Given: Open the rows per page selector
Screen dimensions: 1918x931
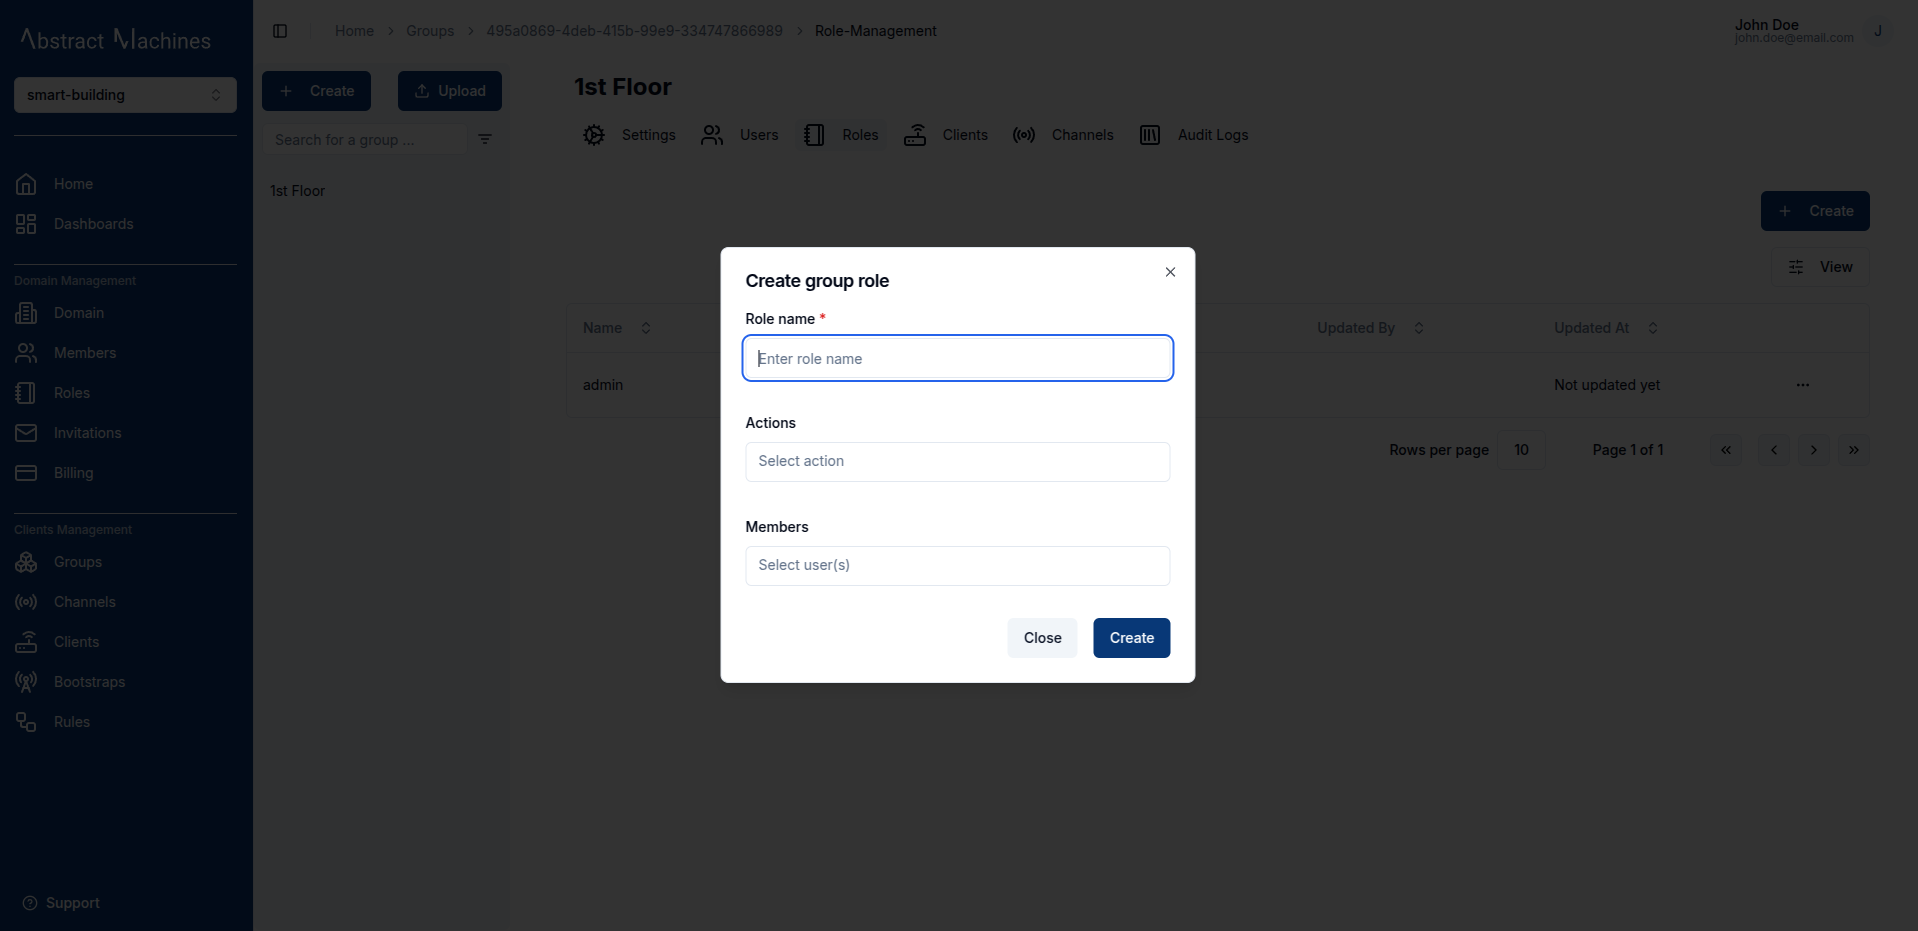Looking at the screenshot, I should [x=1521, y=450].
